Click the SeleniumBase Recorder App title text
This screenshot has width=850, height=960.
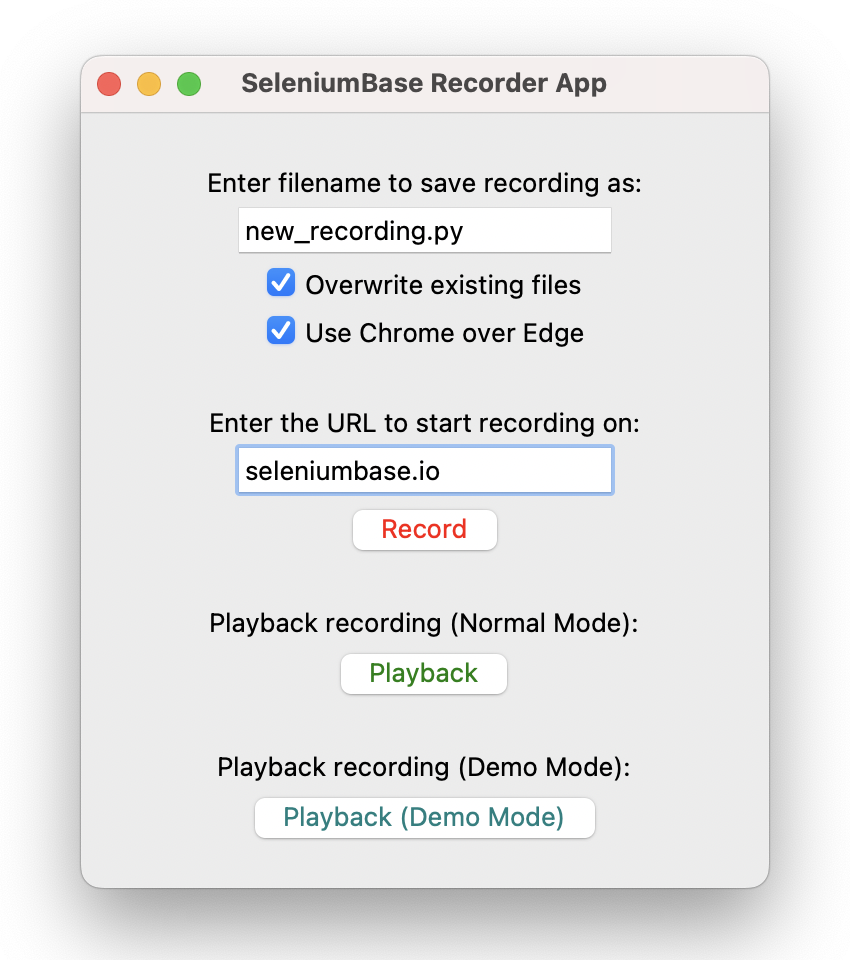coord(424,83)
